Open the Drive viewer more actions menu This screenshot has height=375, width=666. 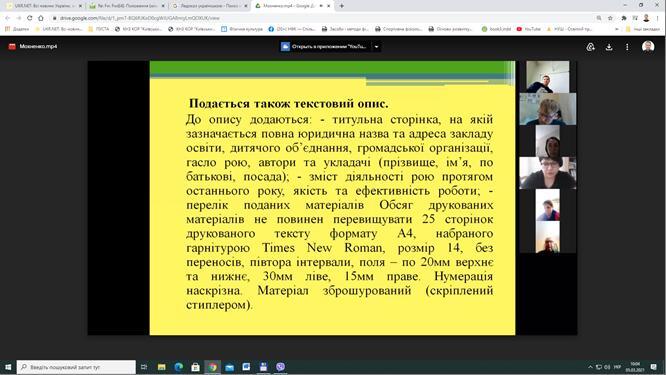click(x=627, y=47)
